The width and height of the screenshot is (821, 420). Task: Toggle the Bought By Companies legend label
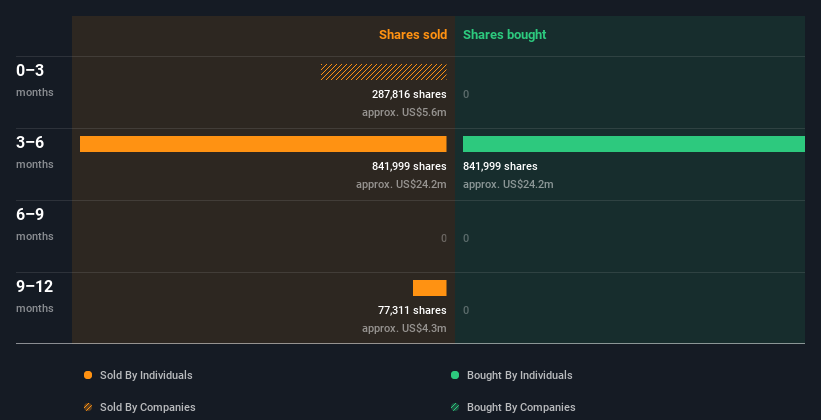(521, 407)
